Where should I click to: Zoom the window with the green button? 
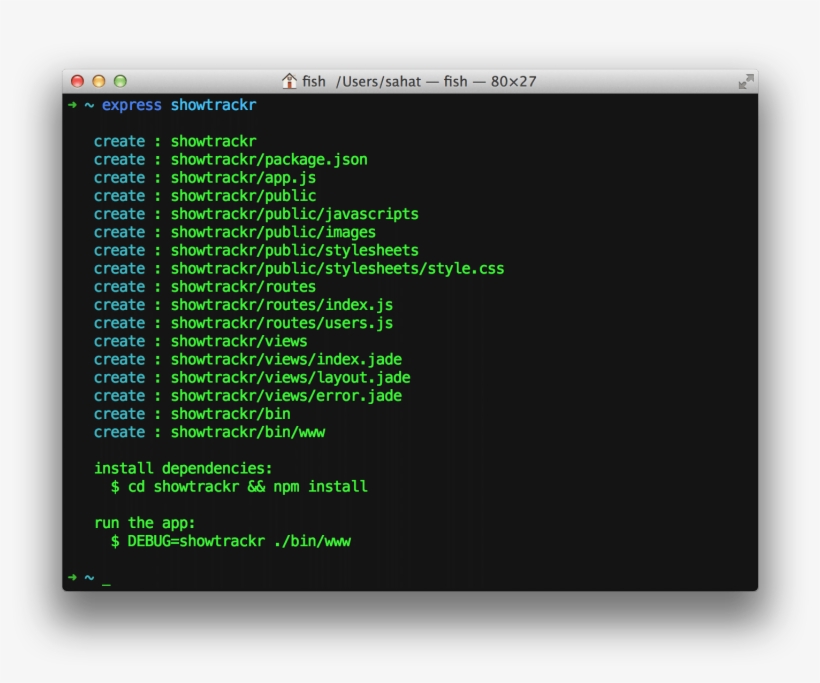(x=120, y=81)
